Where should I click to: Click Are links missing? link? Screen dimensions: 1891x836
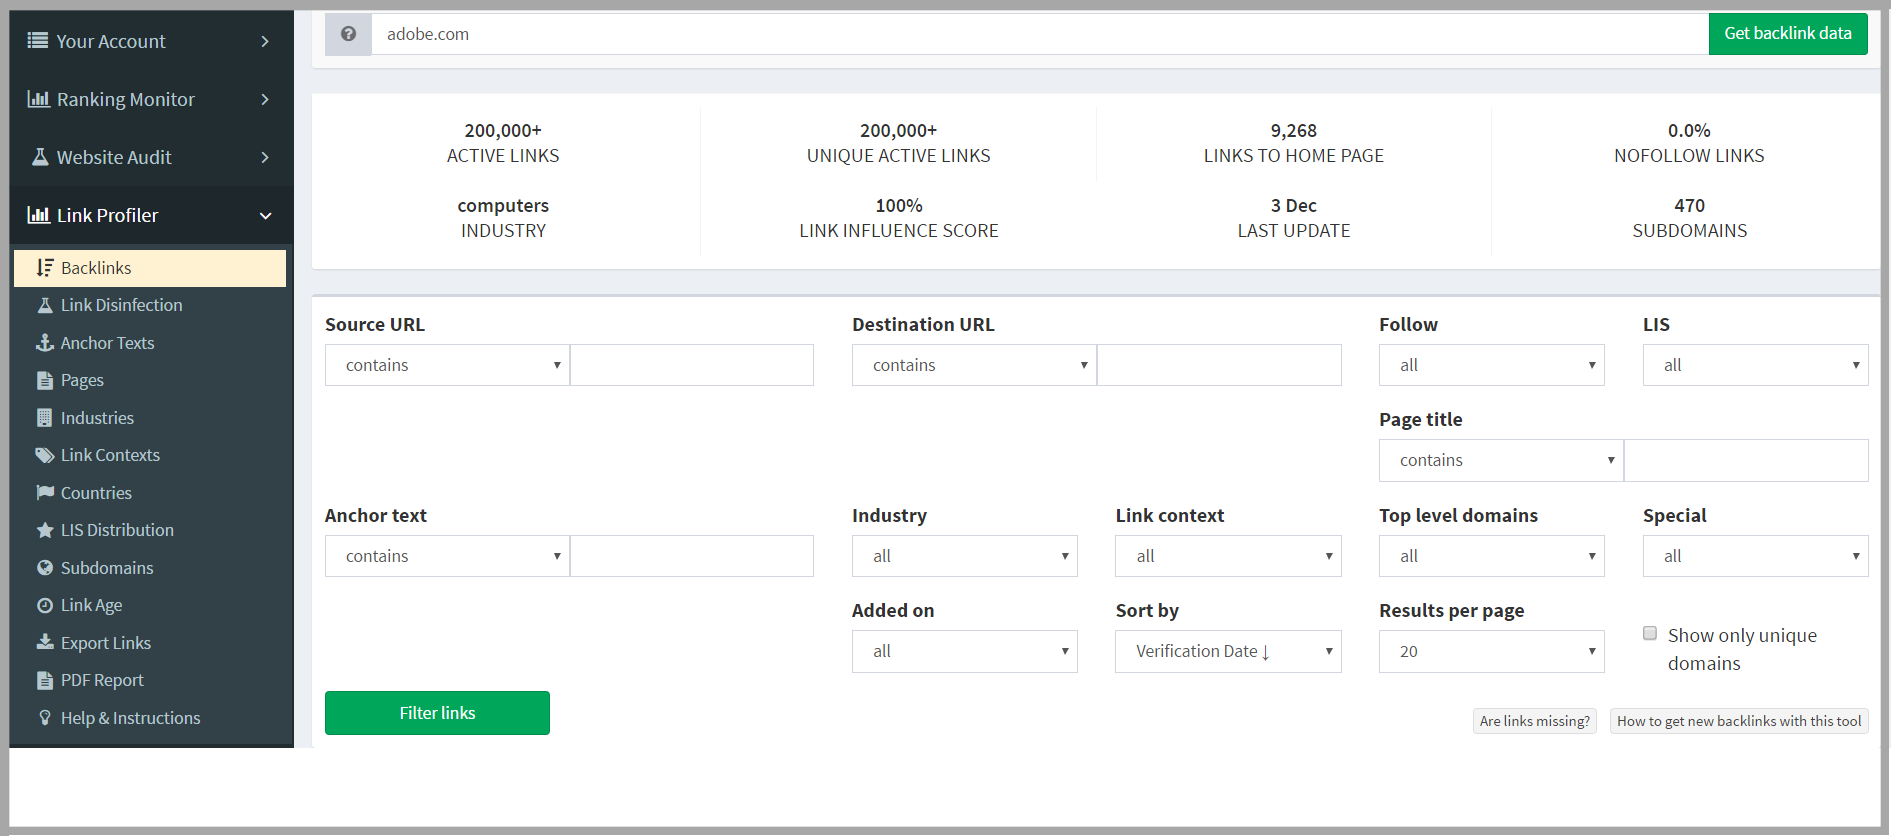pyautogui.click(x=1534, y=721)
